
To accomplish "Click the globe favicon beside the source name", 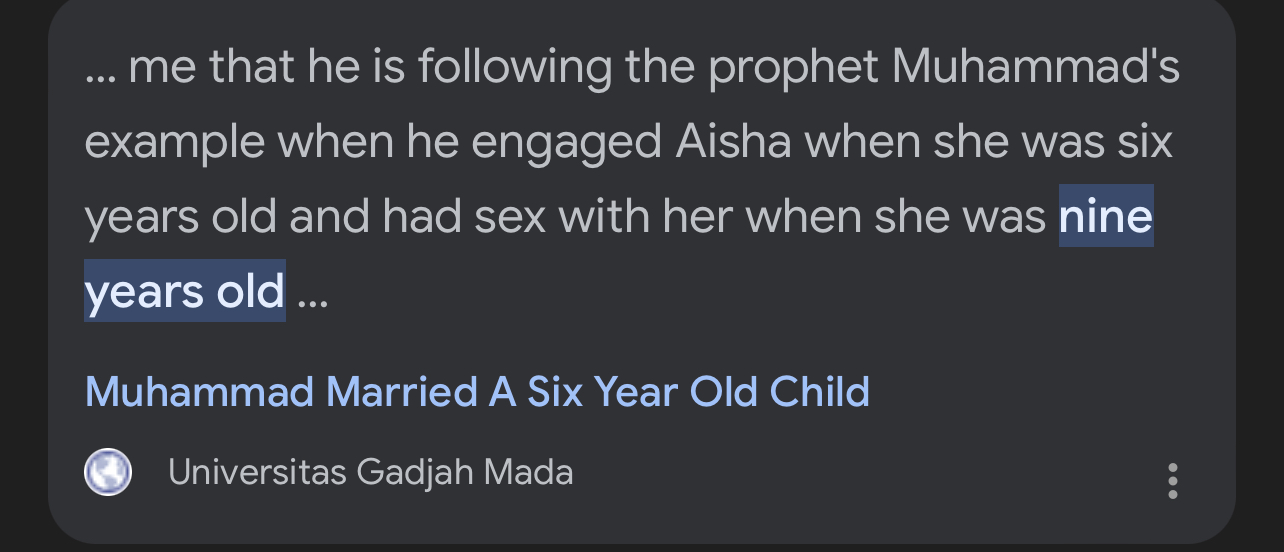I will click(108, 473).
